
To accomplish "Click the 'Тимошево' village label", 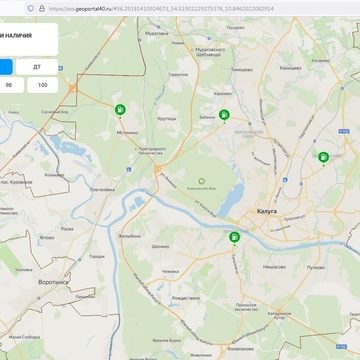I will pyautogui.click(x=242, y=69).
